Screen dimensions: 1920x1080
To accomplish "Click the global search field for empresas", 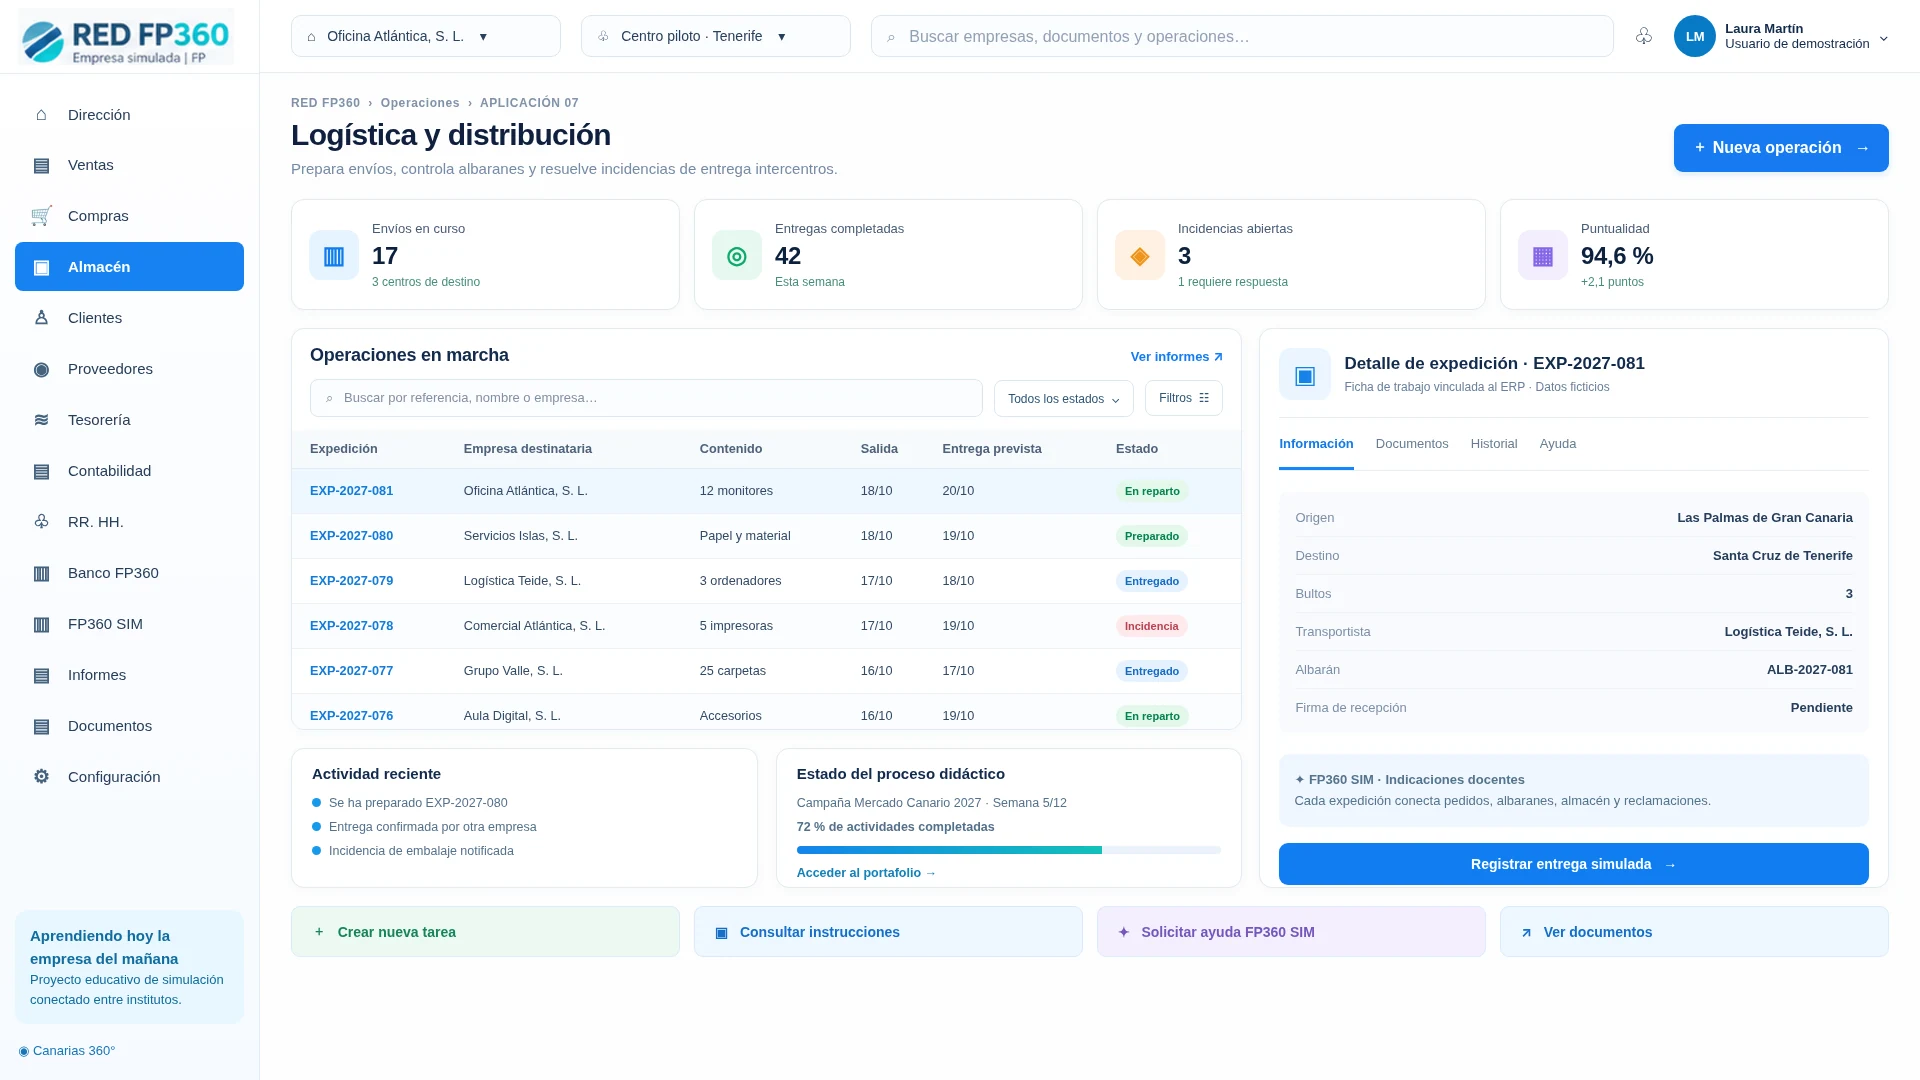I will pyautogui.click(x=1242, y=36).
